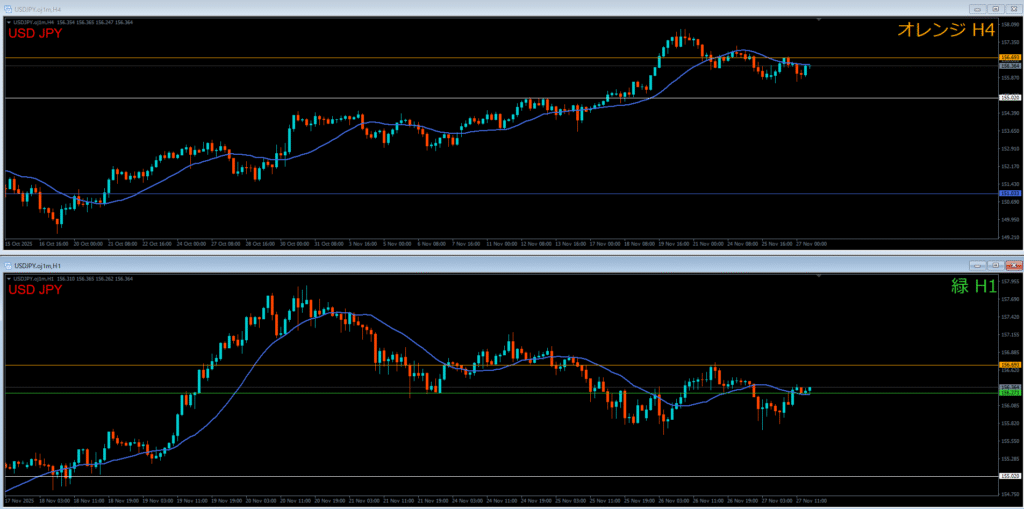Click the 158.090 price scale label in H4
Image resolution: width=1024 pixels, height=509 pixels.
[1011, 25]
